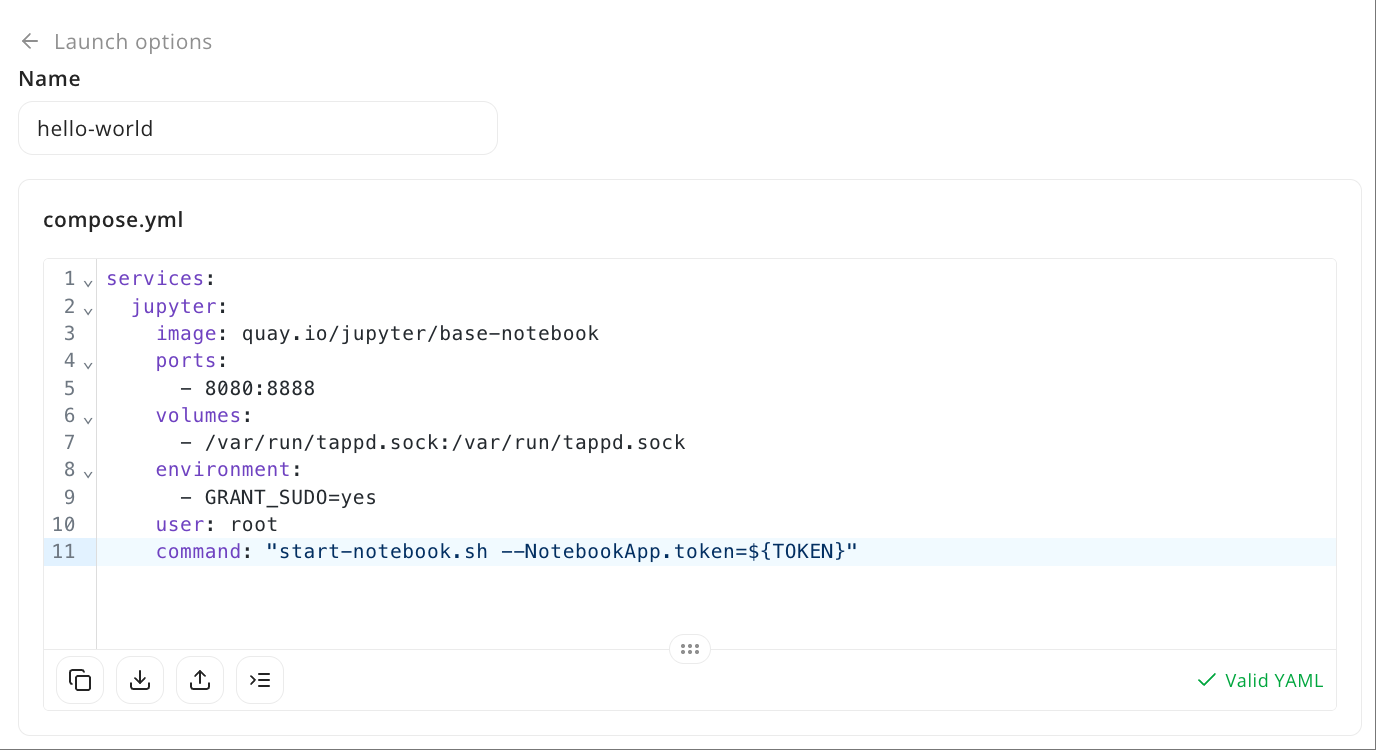Screen dimensions: 1376x750
Task: Collapse the ports section fold arrow
Action: point(88,364)
